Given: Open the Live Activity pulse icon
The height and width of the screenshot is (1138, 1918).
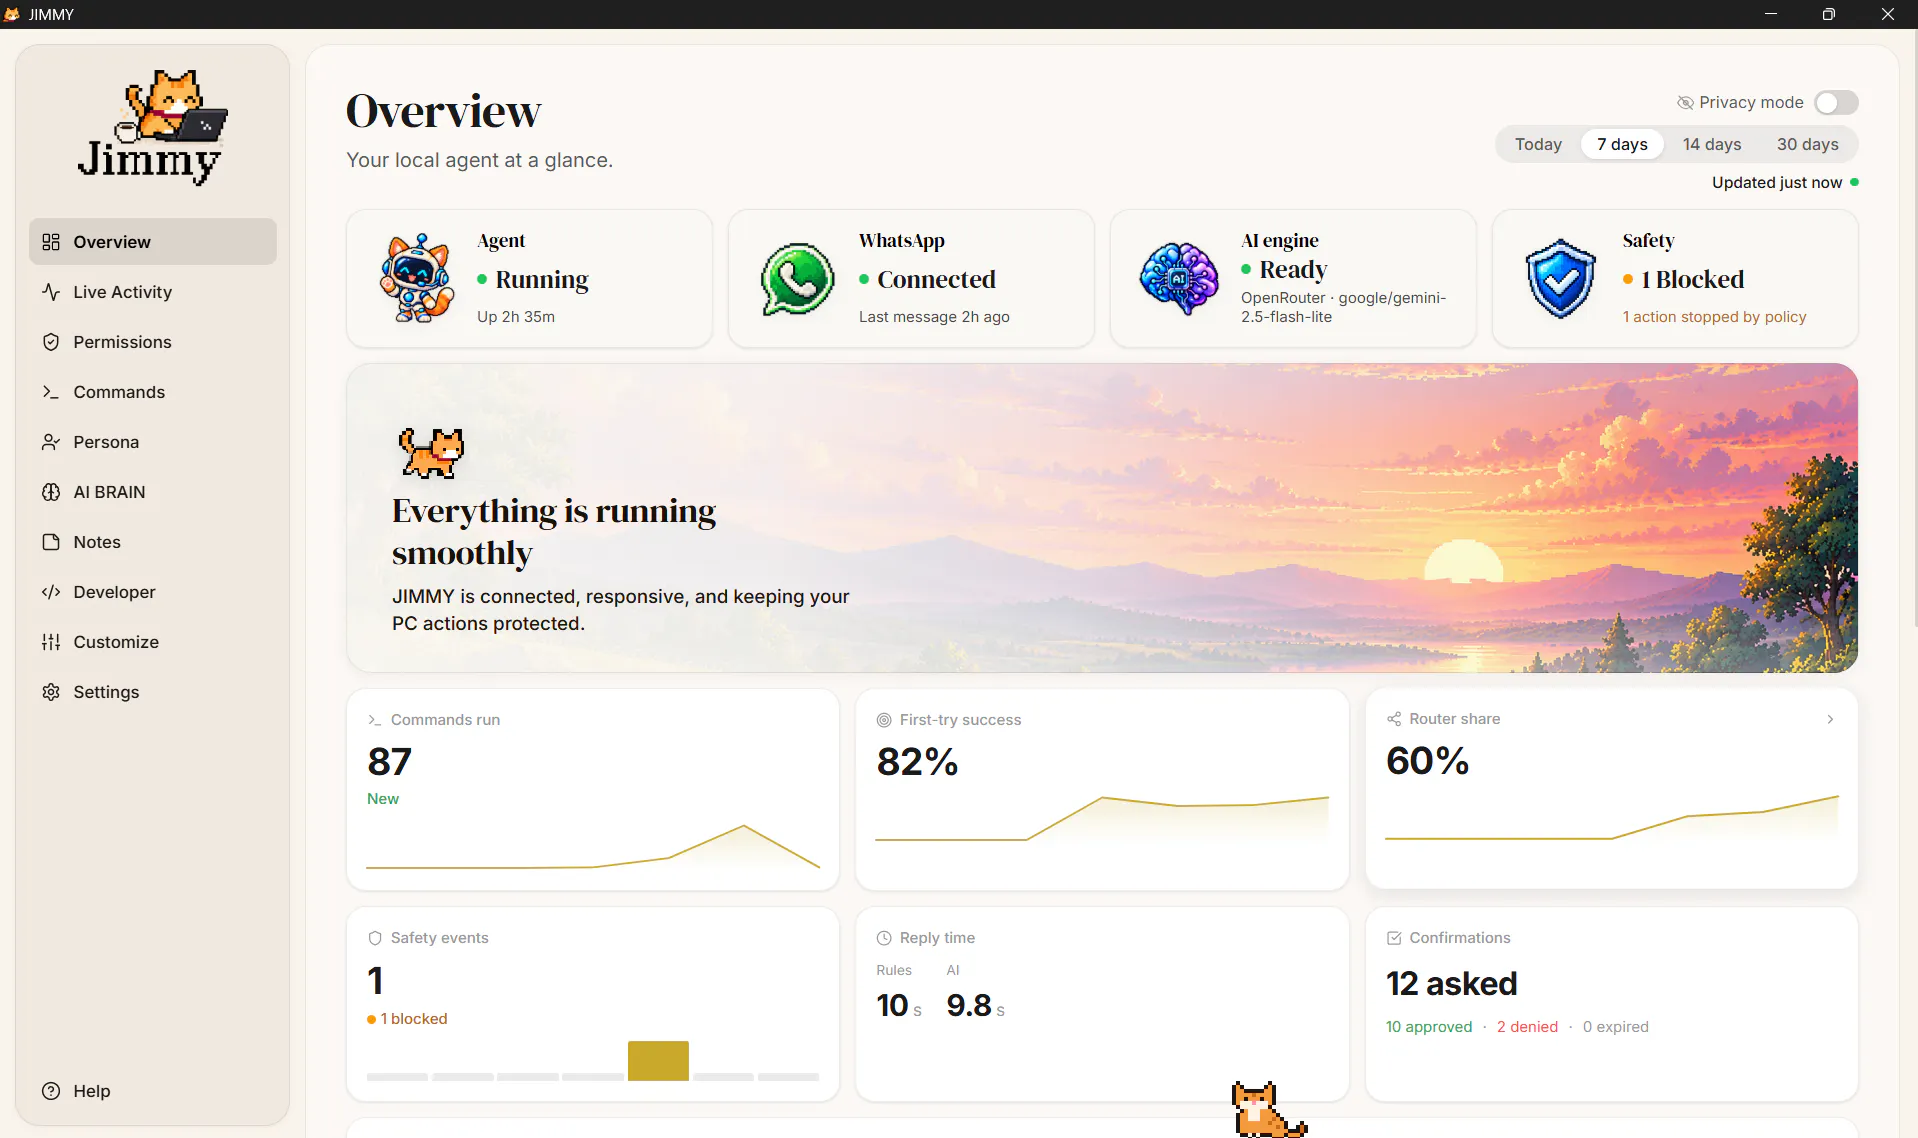Looking at the screenshot, I should [x=51, y=292].
